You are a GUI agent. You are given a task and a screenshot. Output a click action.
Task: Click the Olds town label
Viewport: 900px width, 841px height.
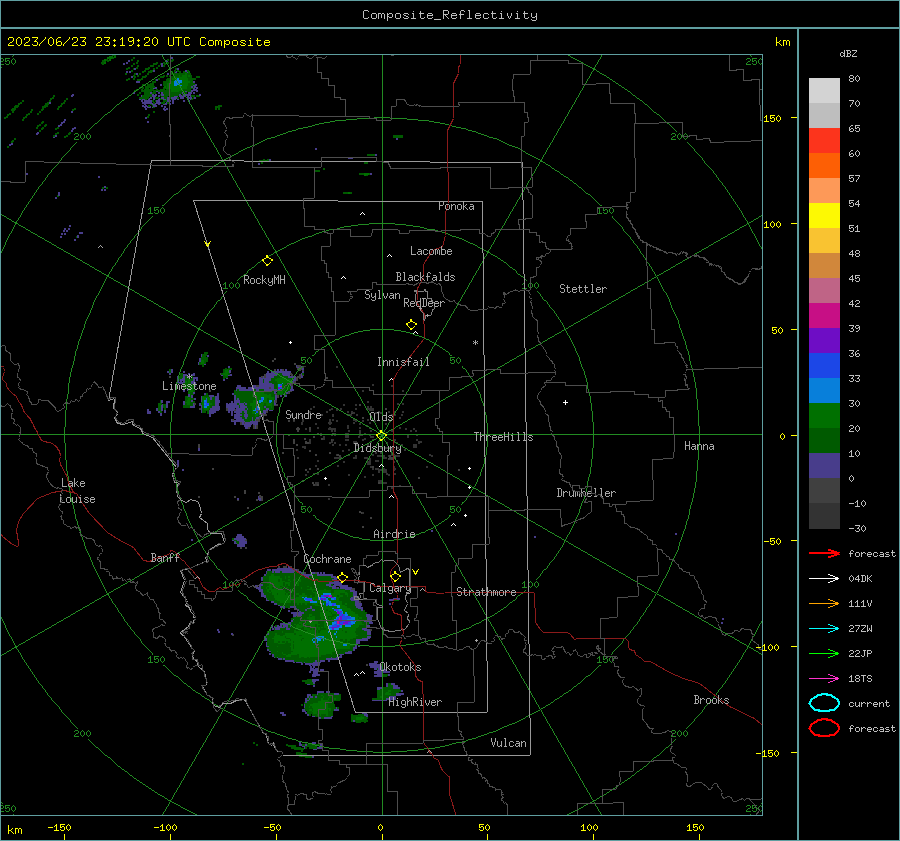tap(381, 417)
